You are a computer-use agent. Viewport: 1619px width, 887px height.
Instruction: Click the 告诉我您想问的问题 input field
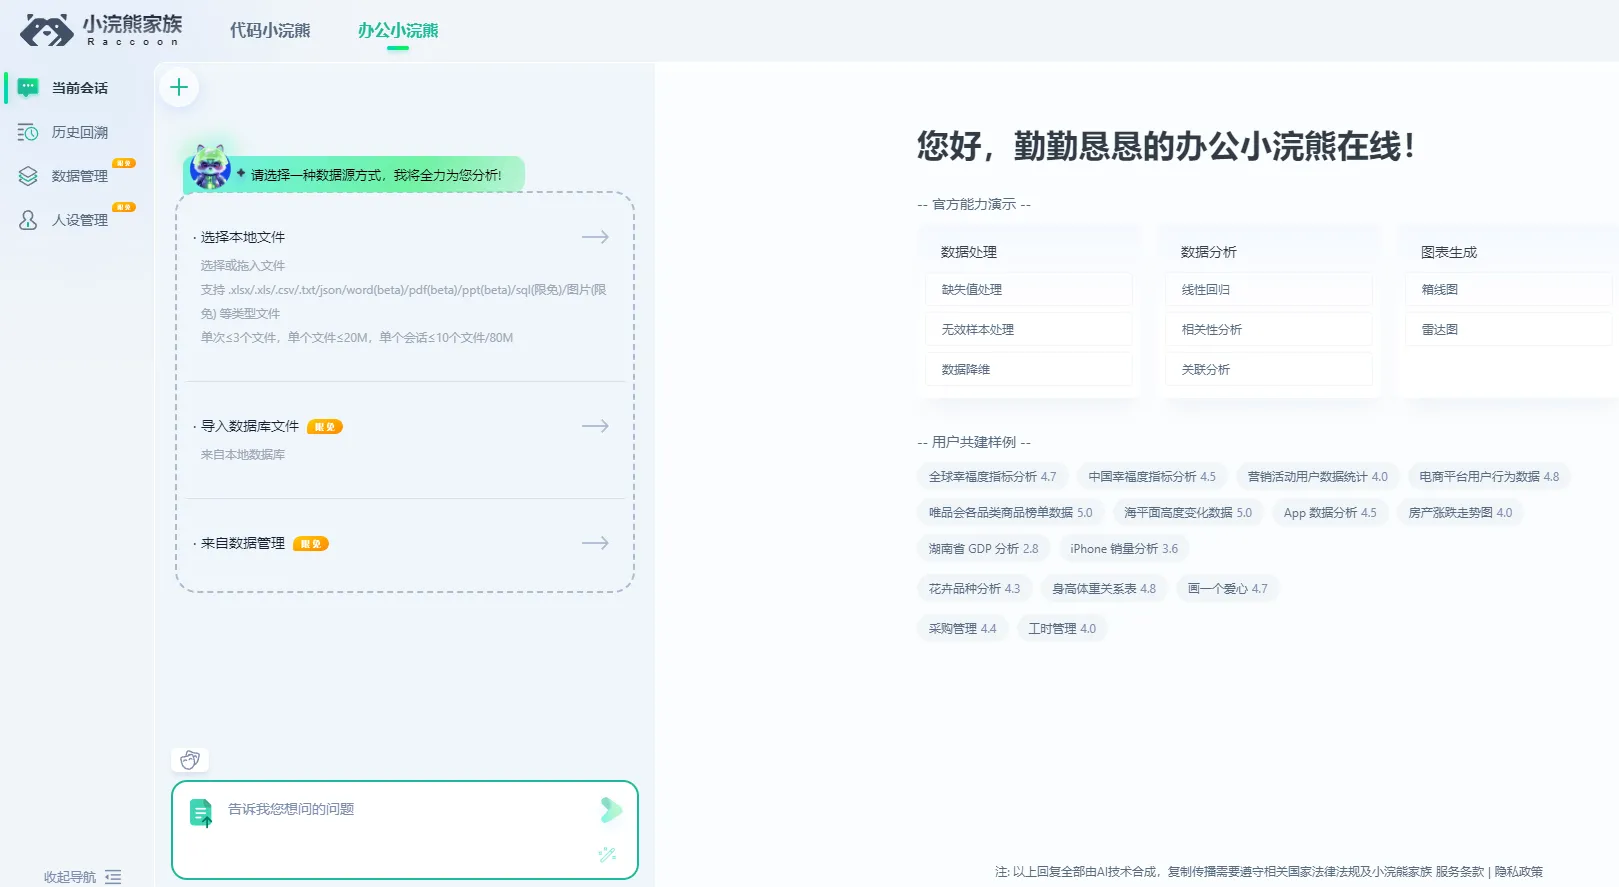point(400,809)
